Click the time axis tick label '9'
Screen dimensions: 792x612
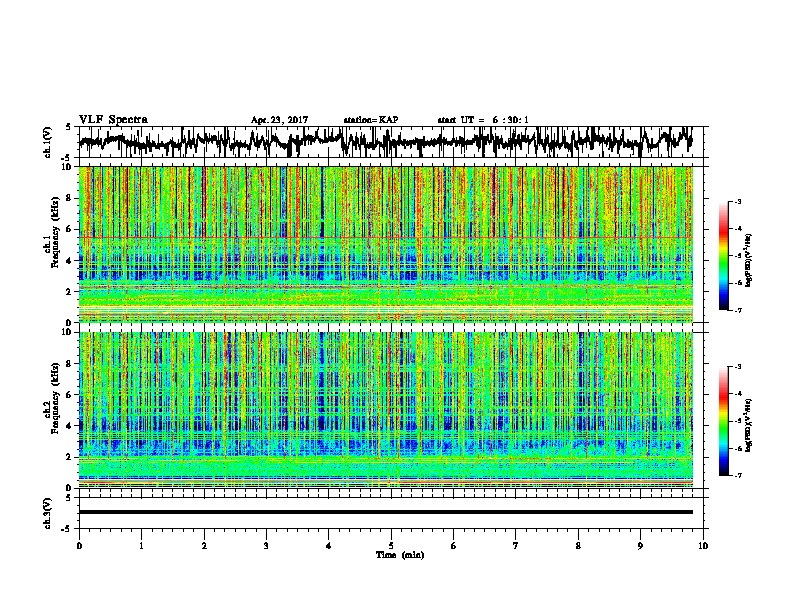click(640, 546)
